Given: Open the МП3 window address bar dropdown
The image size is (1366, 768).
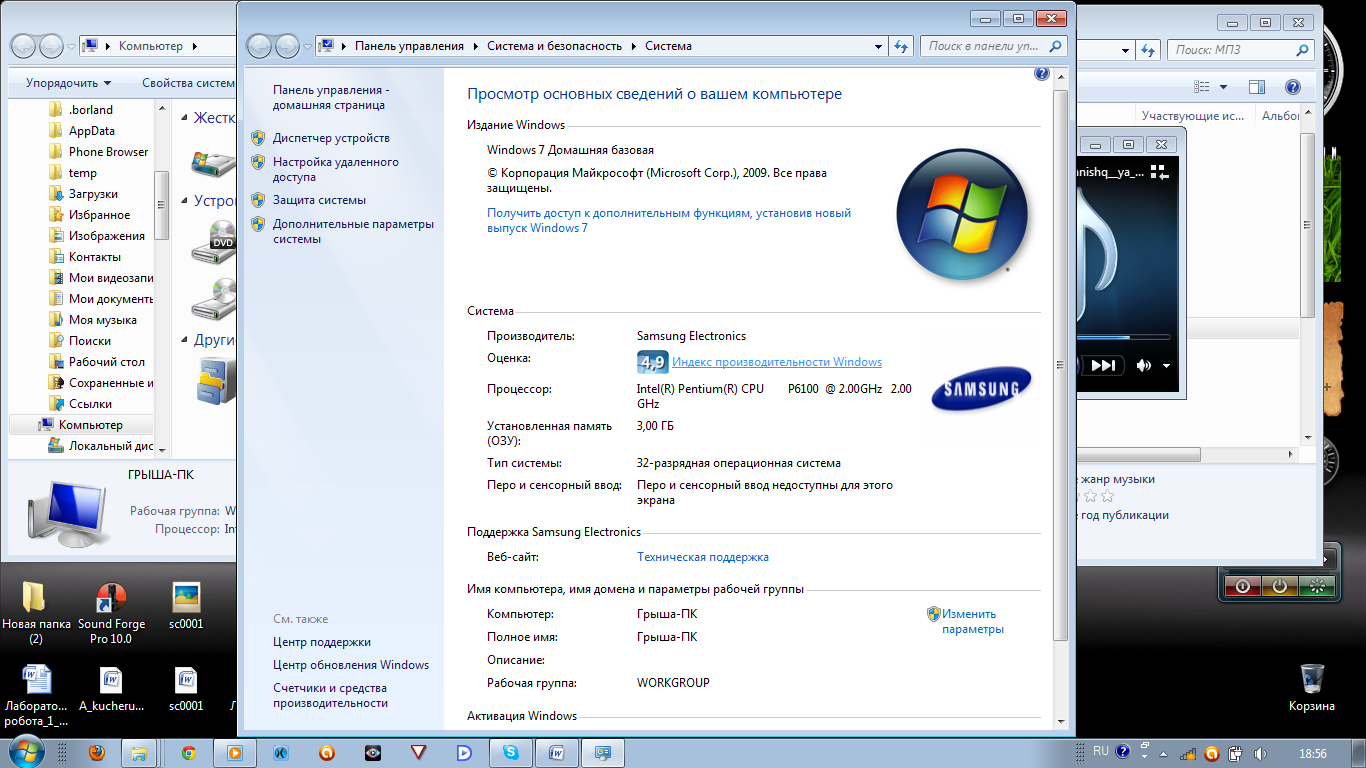Looking at the screenshot, I should coord(1127,50).
